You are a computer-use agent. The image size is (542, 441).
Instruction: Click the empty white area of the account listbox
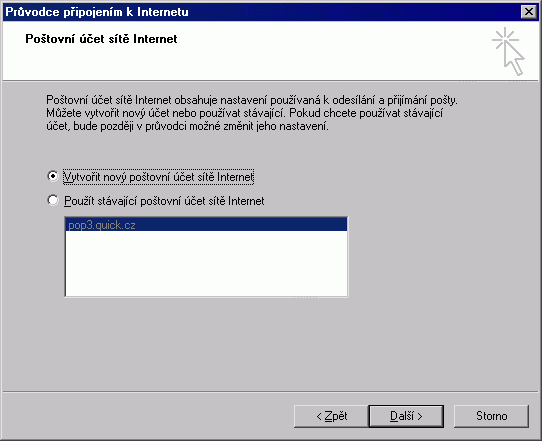click(x=206, y=263)
